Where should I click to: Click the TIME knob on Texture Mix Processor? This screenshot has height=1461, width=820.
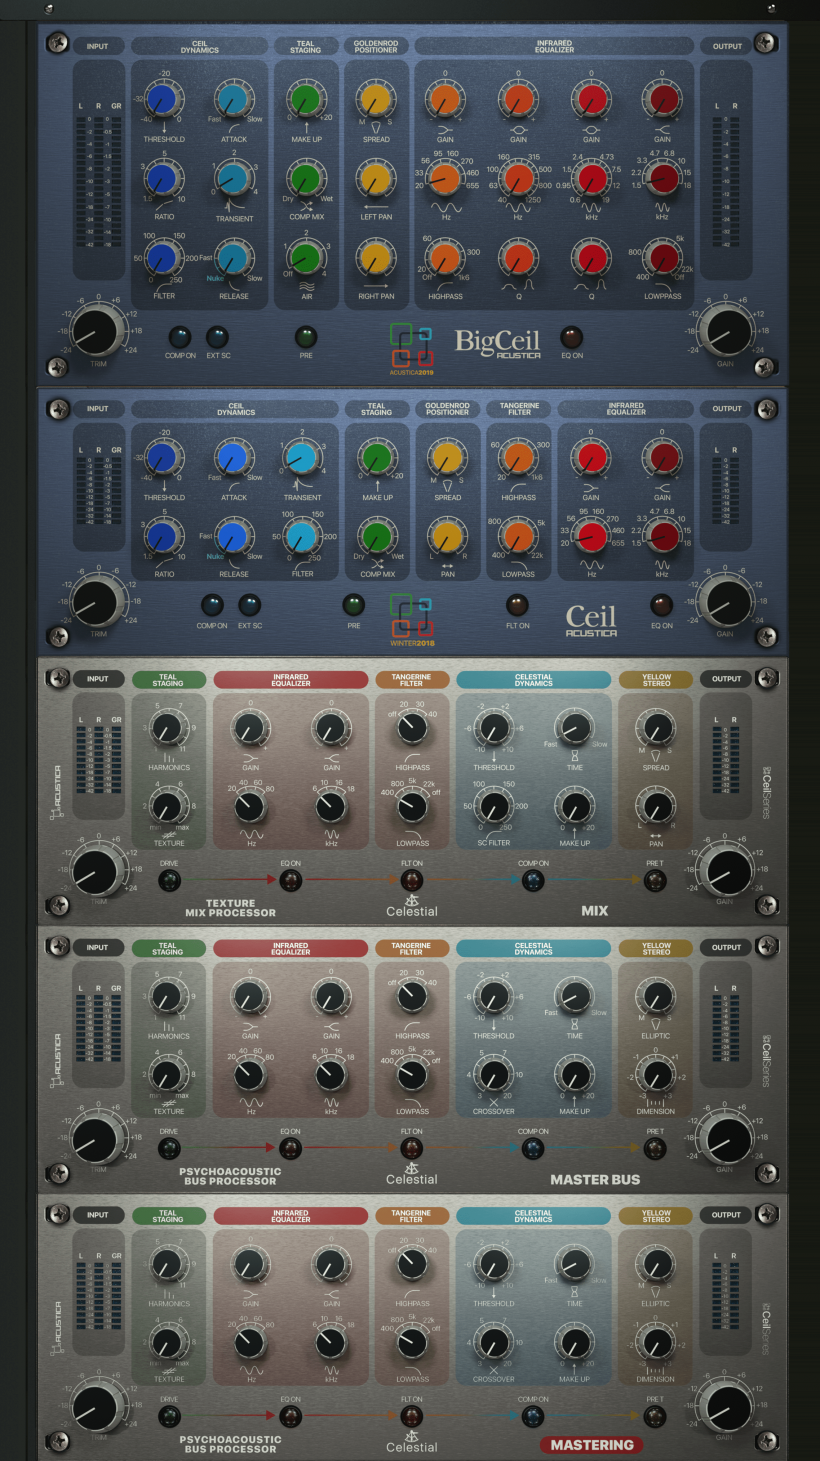coord(574,730)
